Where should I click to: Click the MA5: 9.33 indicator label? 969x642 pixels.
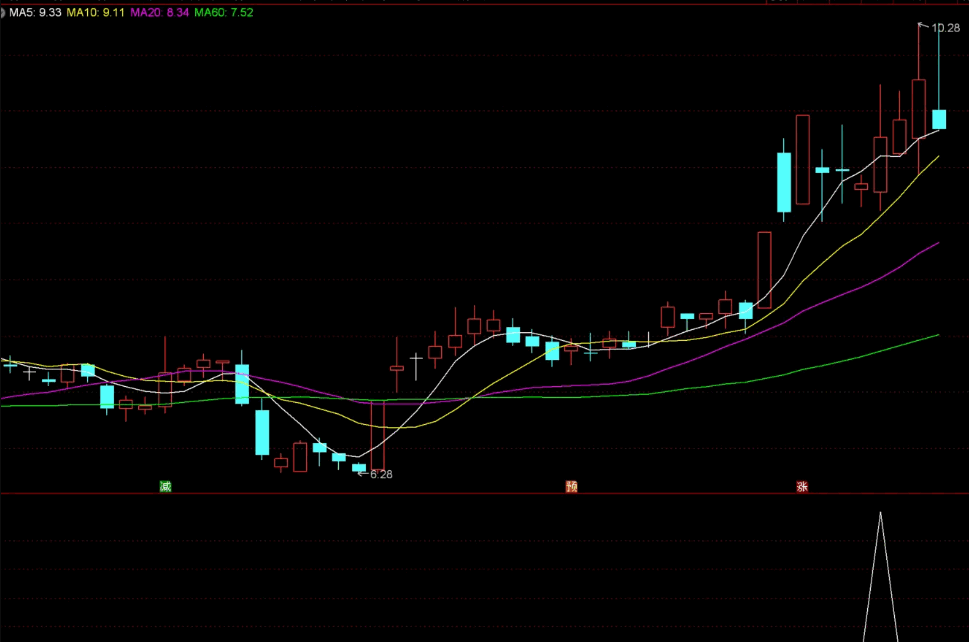35,12
